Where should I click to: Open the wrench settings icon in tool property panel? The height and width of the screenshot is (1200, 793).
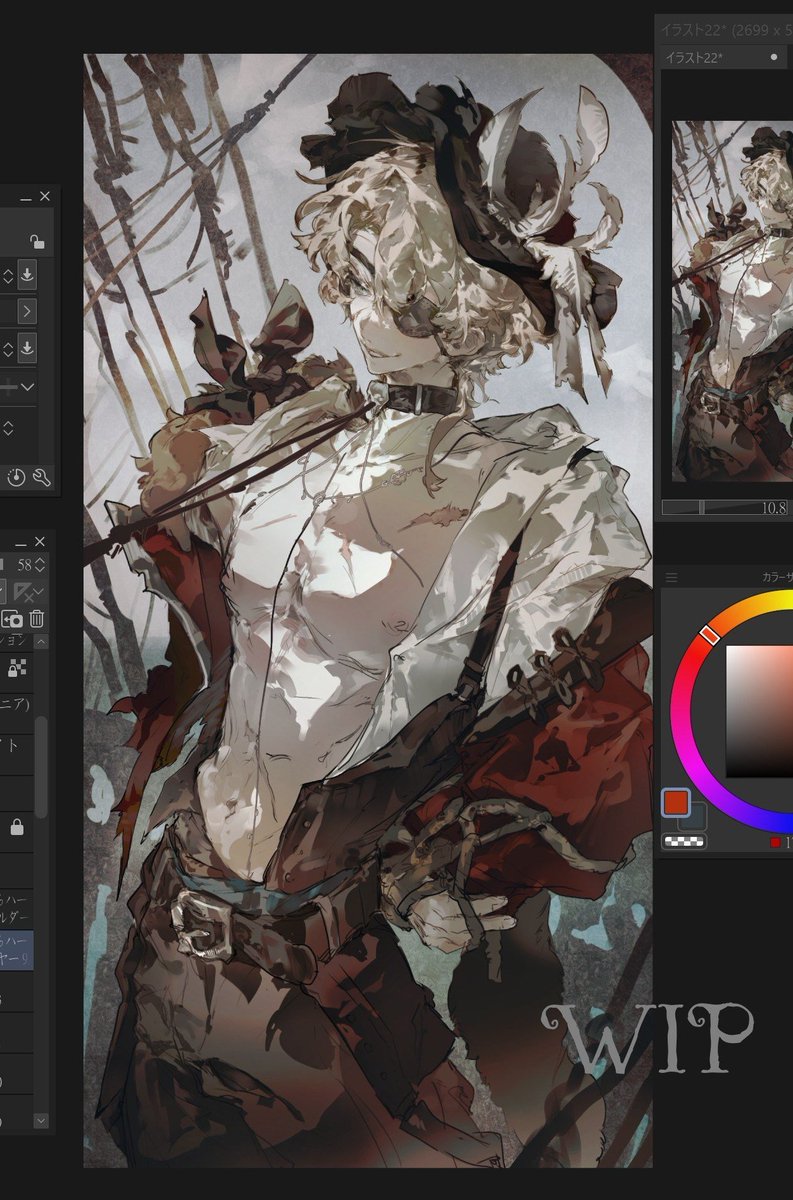41,478
